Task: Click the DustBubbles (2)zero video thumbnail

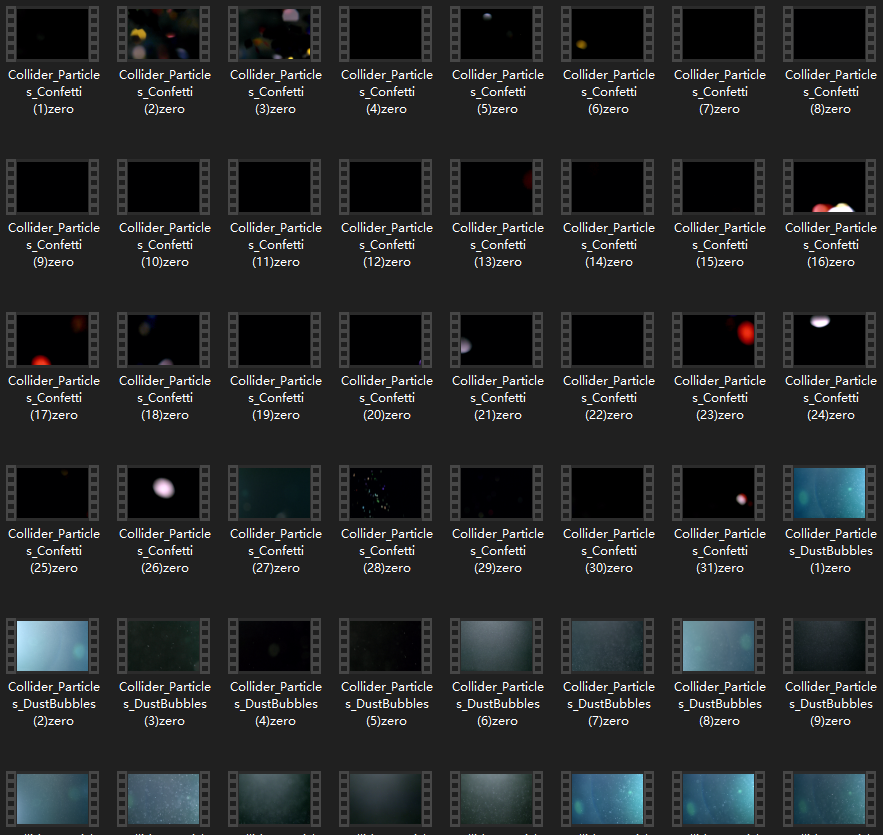Action: pyautogui.click(x=53, y=646)
